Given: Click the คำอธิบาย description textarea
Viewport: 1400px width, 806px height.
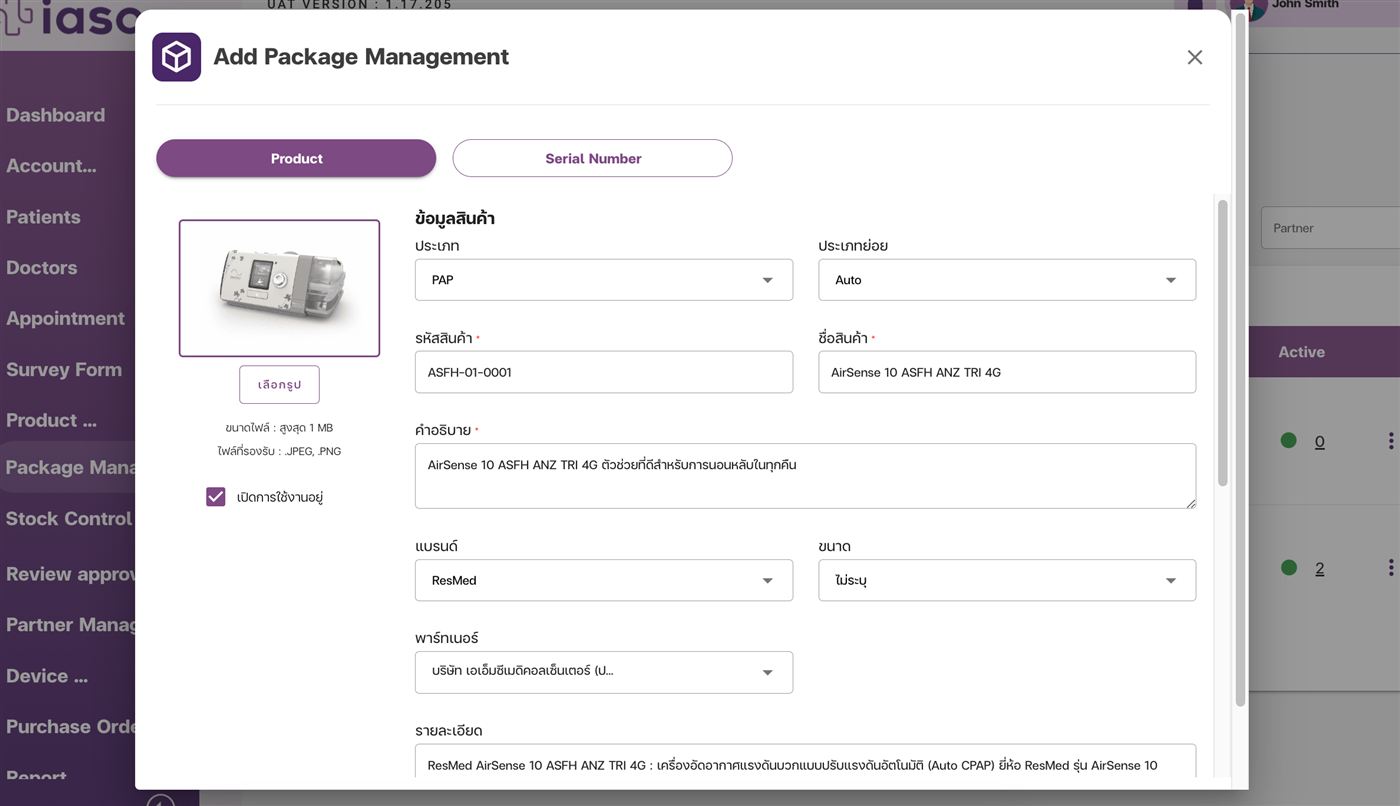Looking at the screenshot, I should pos(805,476).
